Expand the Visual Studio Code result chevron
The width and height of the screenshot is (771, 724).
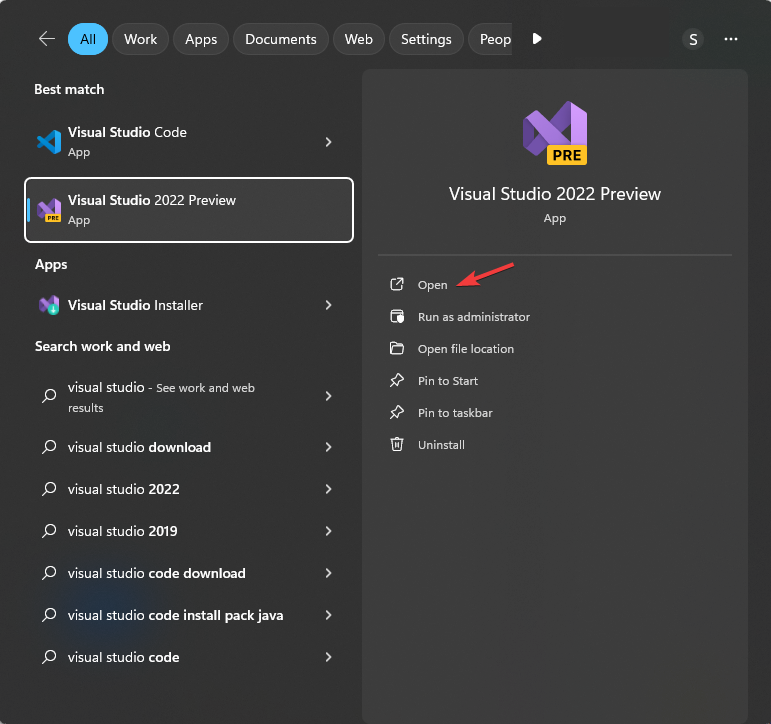328,142
